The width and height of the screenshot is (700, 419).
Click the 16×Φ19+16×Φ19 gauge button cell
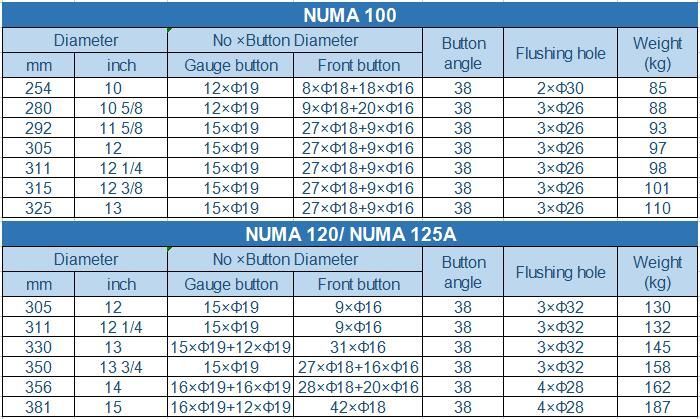click(x=231, y=387)
